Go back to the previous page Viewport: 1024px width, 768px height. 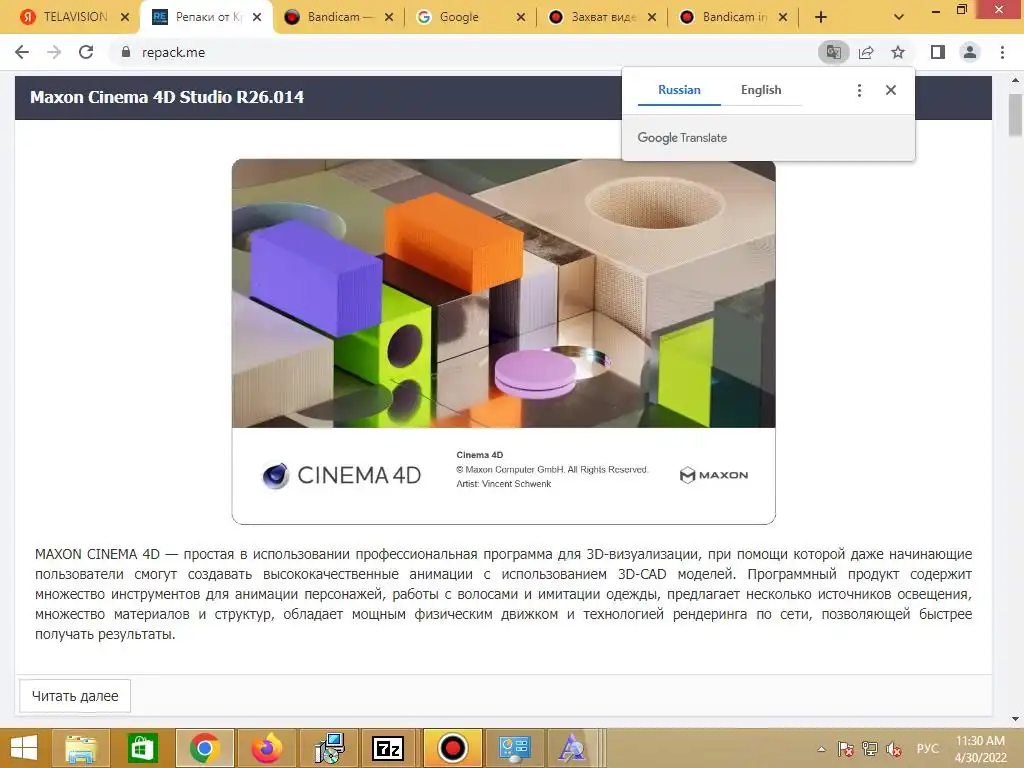pos(22,52)
